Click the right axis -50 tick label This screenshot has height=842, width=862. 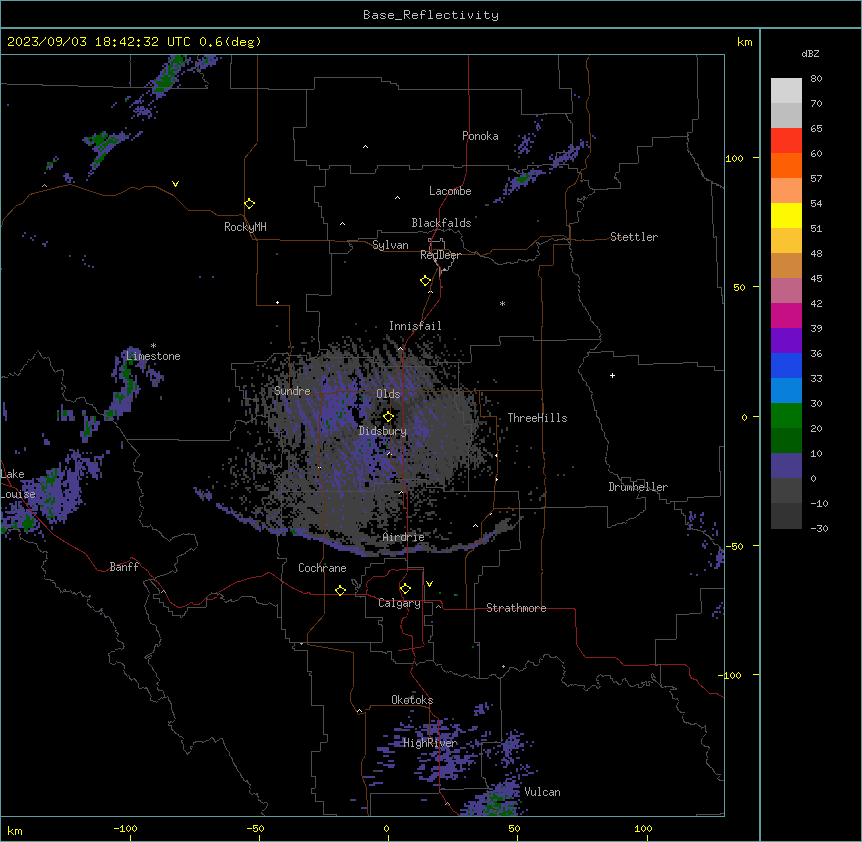734,546
